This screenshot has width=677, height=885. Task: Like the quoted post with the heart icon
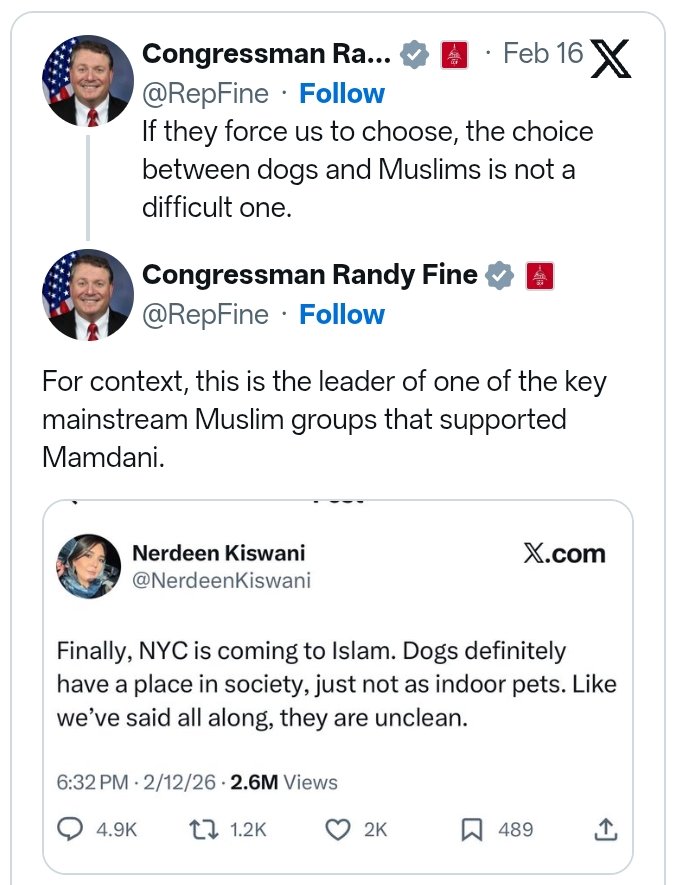tap(340, 829)
